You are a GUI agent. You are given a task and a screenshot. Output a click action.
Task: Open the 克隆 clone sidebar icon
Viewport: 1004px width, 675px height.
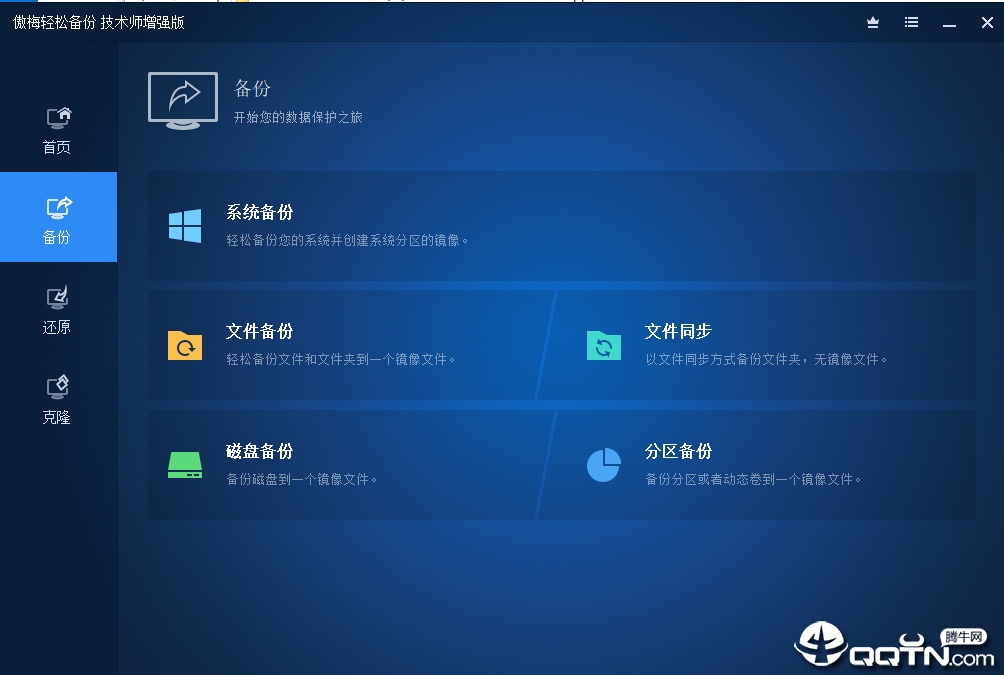coord(58,387)
